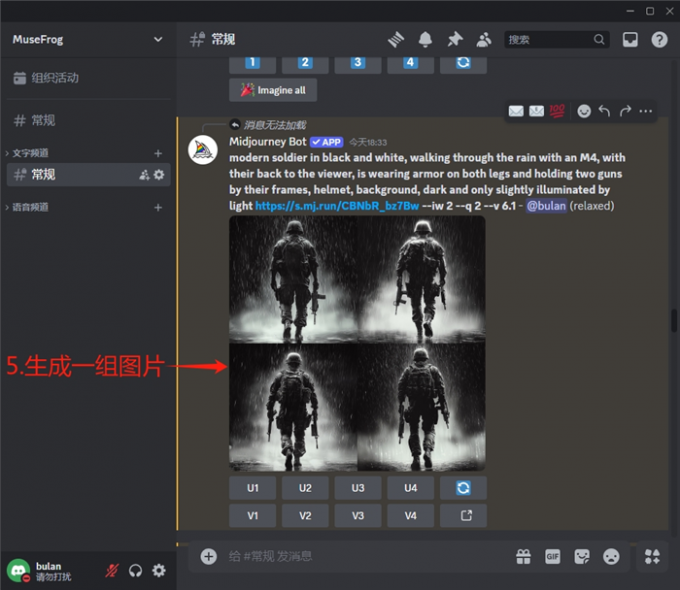Upscale image four with U4
Image resolution: width=680 pixels, height=590 pixels.
click(410, 488)
